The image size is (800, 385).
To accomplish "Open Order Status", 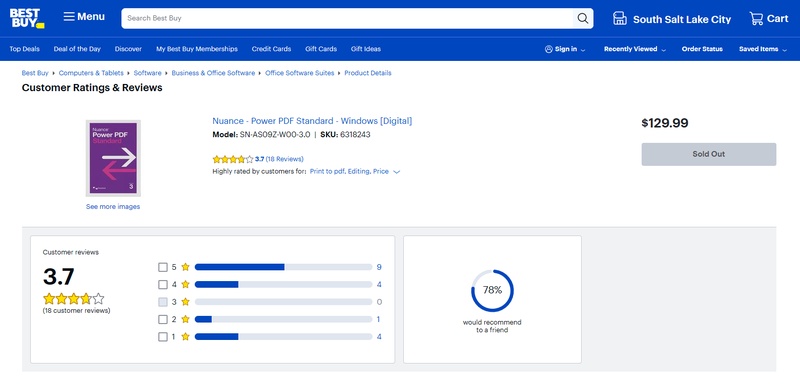I will pyautogui.click(x=702, y=49).
